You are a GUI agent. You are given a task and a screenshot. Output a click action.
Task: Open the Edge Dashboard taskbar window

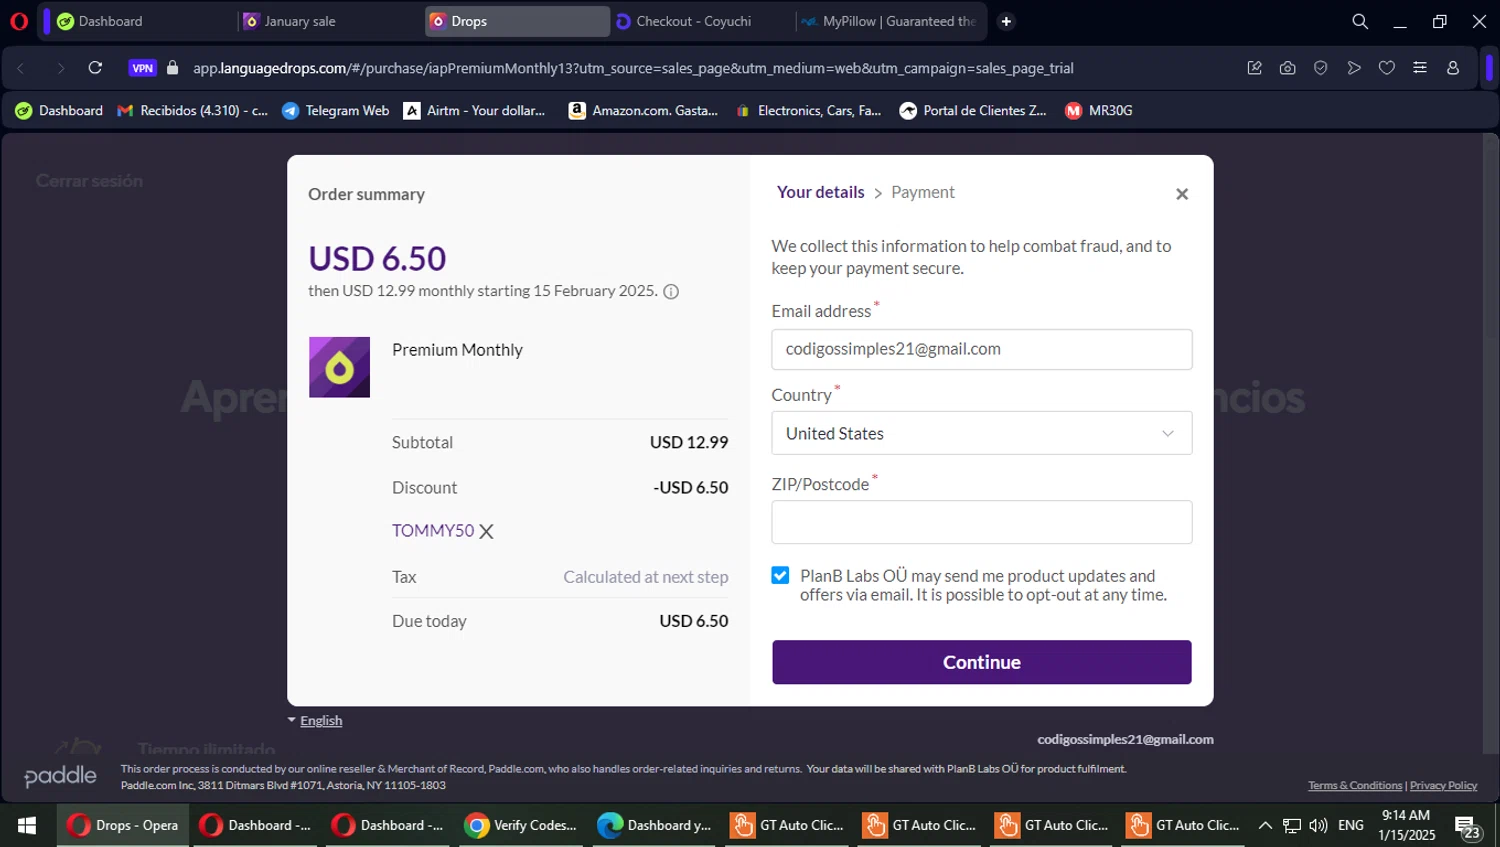[x=654, y=825]
